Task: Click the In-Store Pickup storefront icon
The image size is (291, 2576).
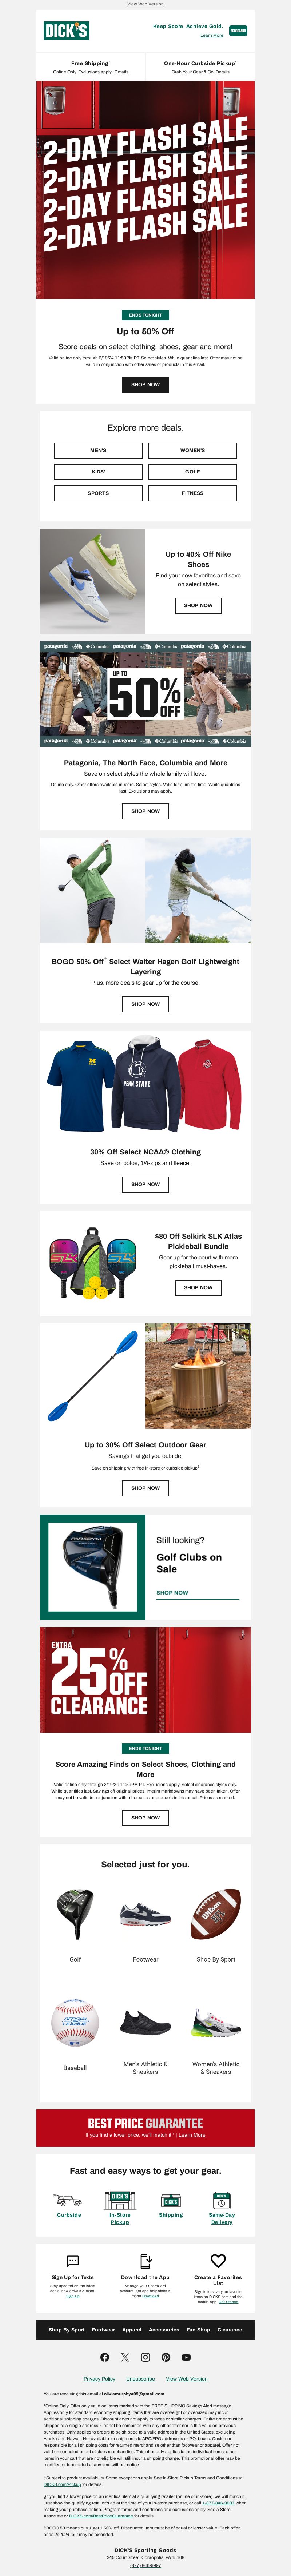Action: pyautogui.click(x=120, y=2199)
